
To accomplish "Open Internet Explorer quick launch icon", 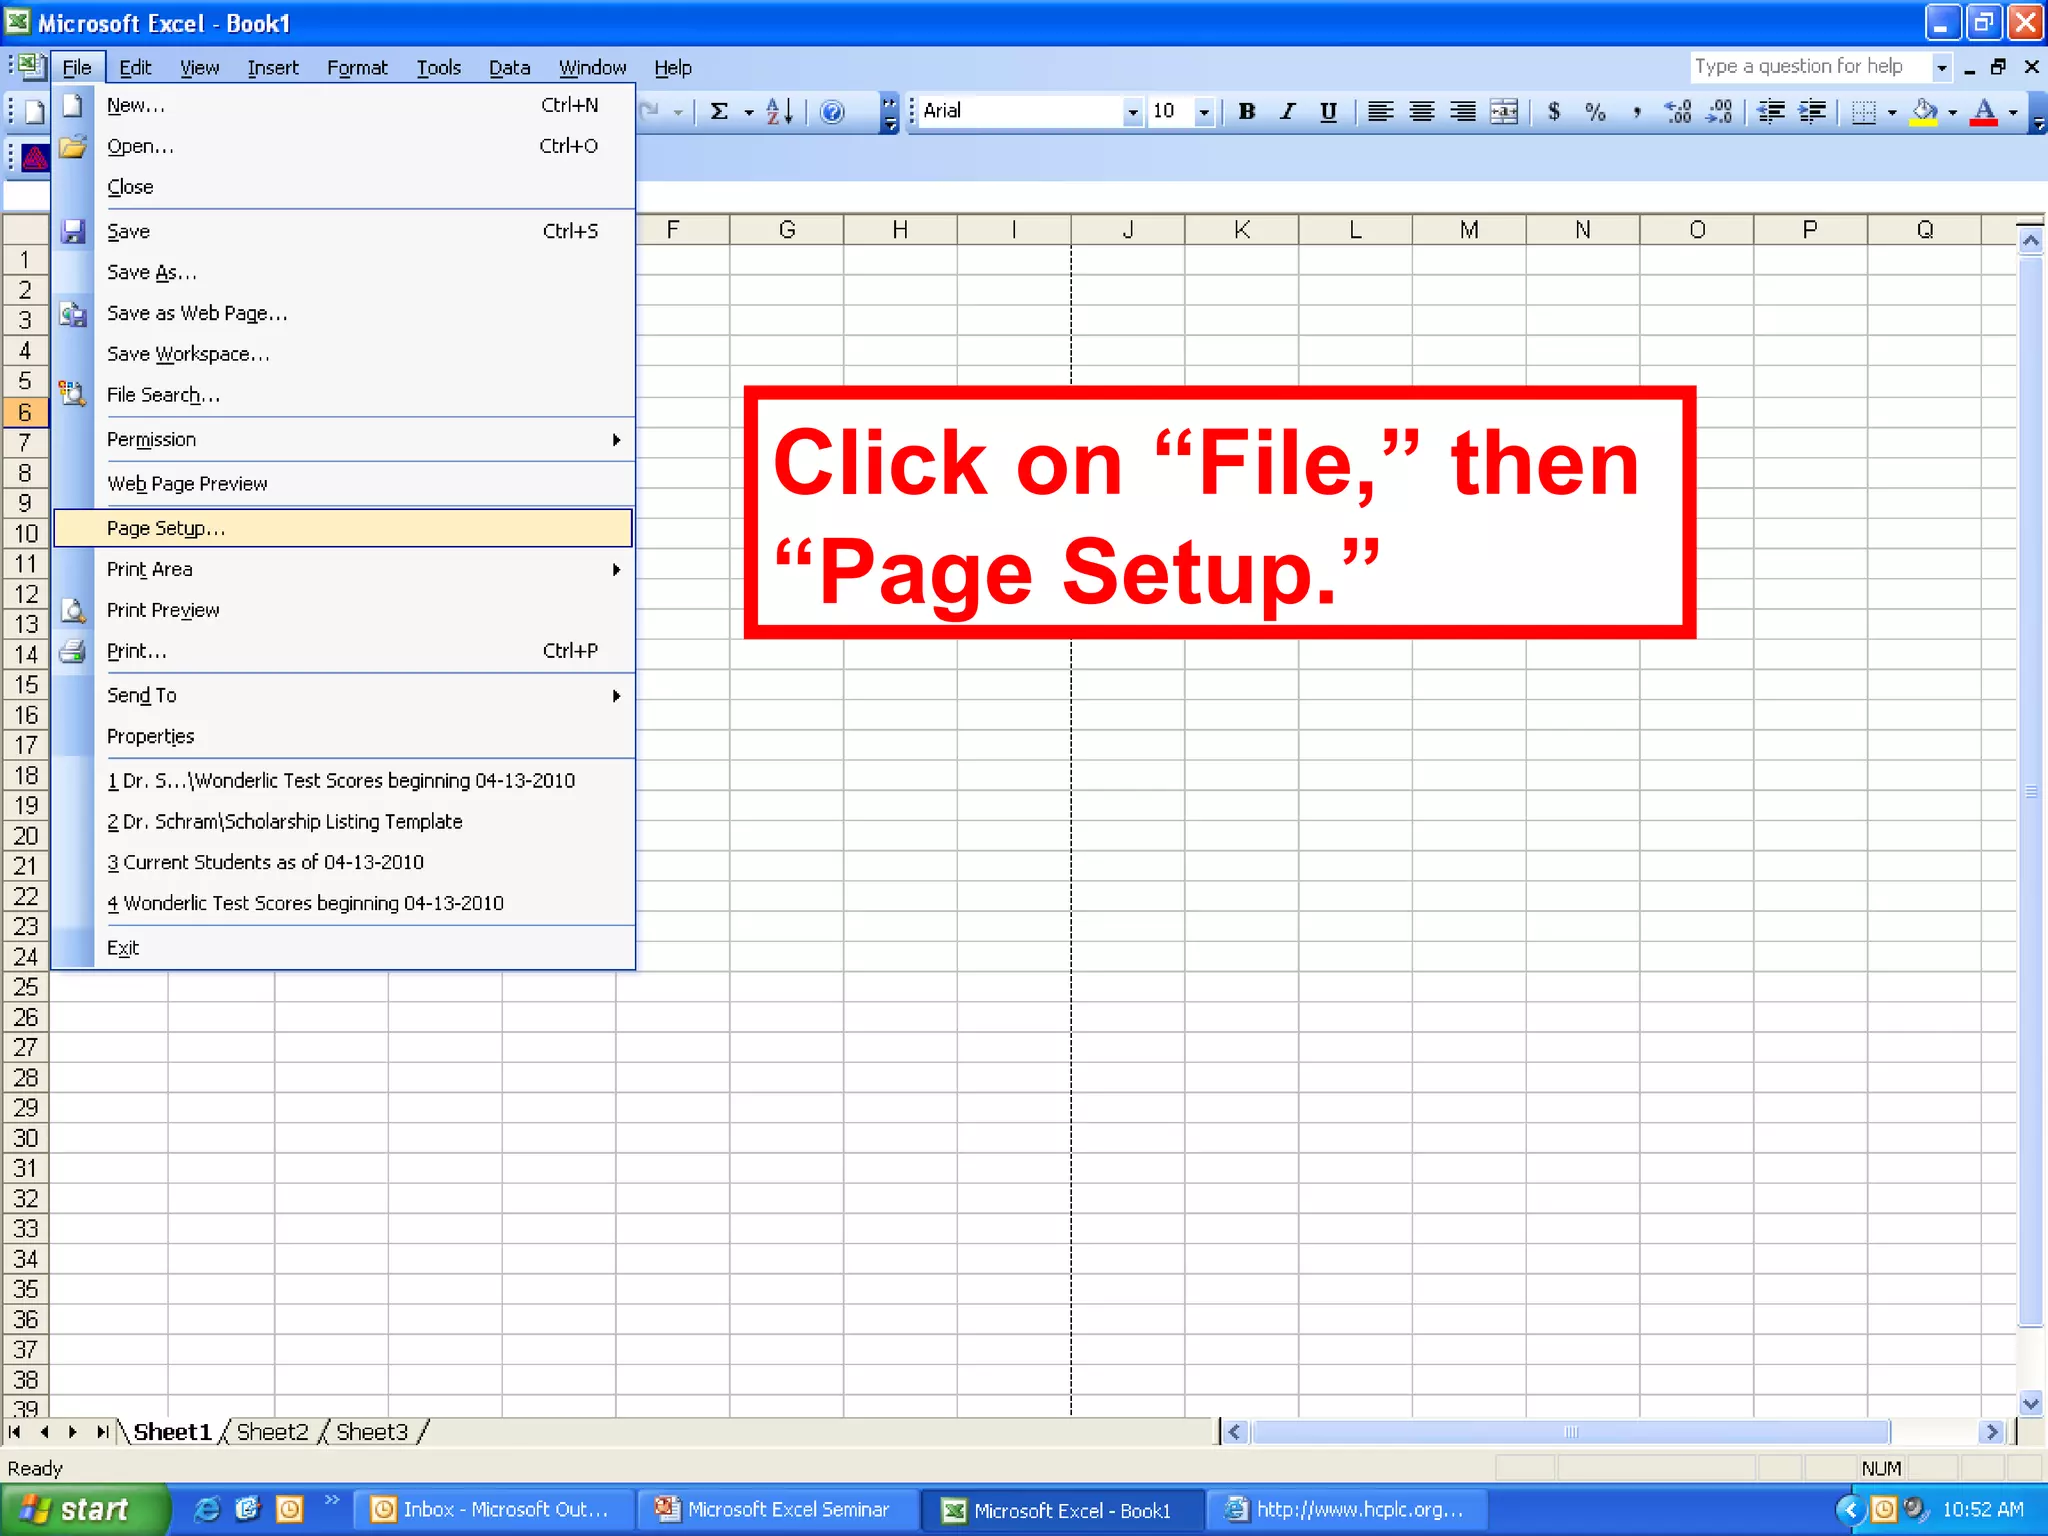I will (x=207, y=1510).
